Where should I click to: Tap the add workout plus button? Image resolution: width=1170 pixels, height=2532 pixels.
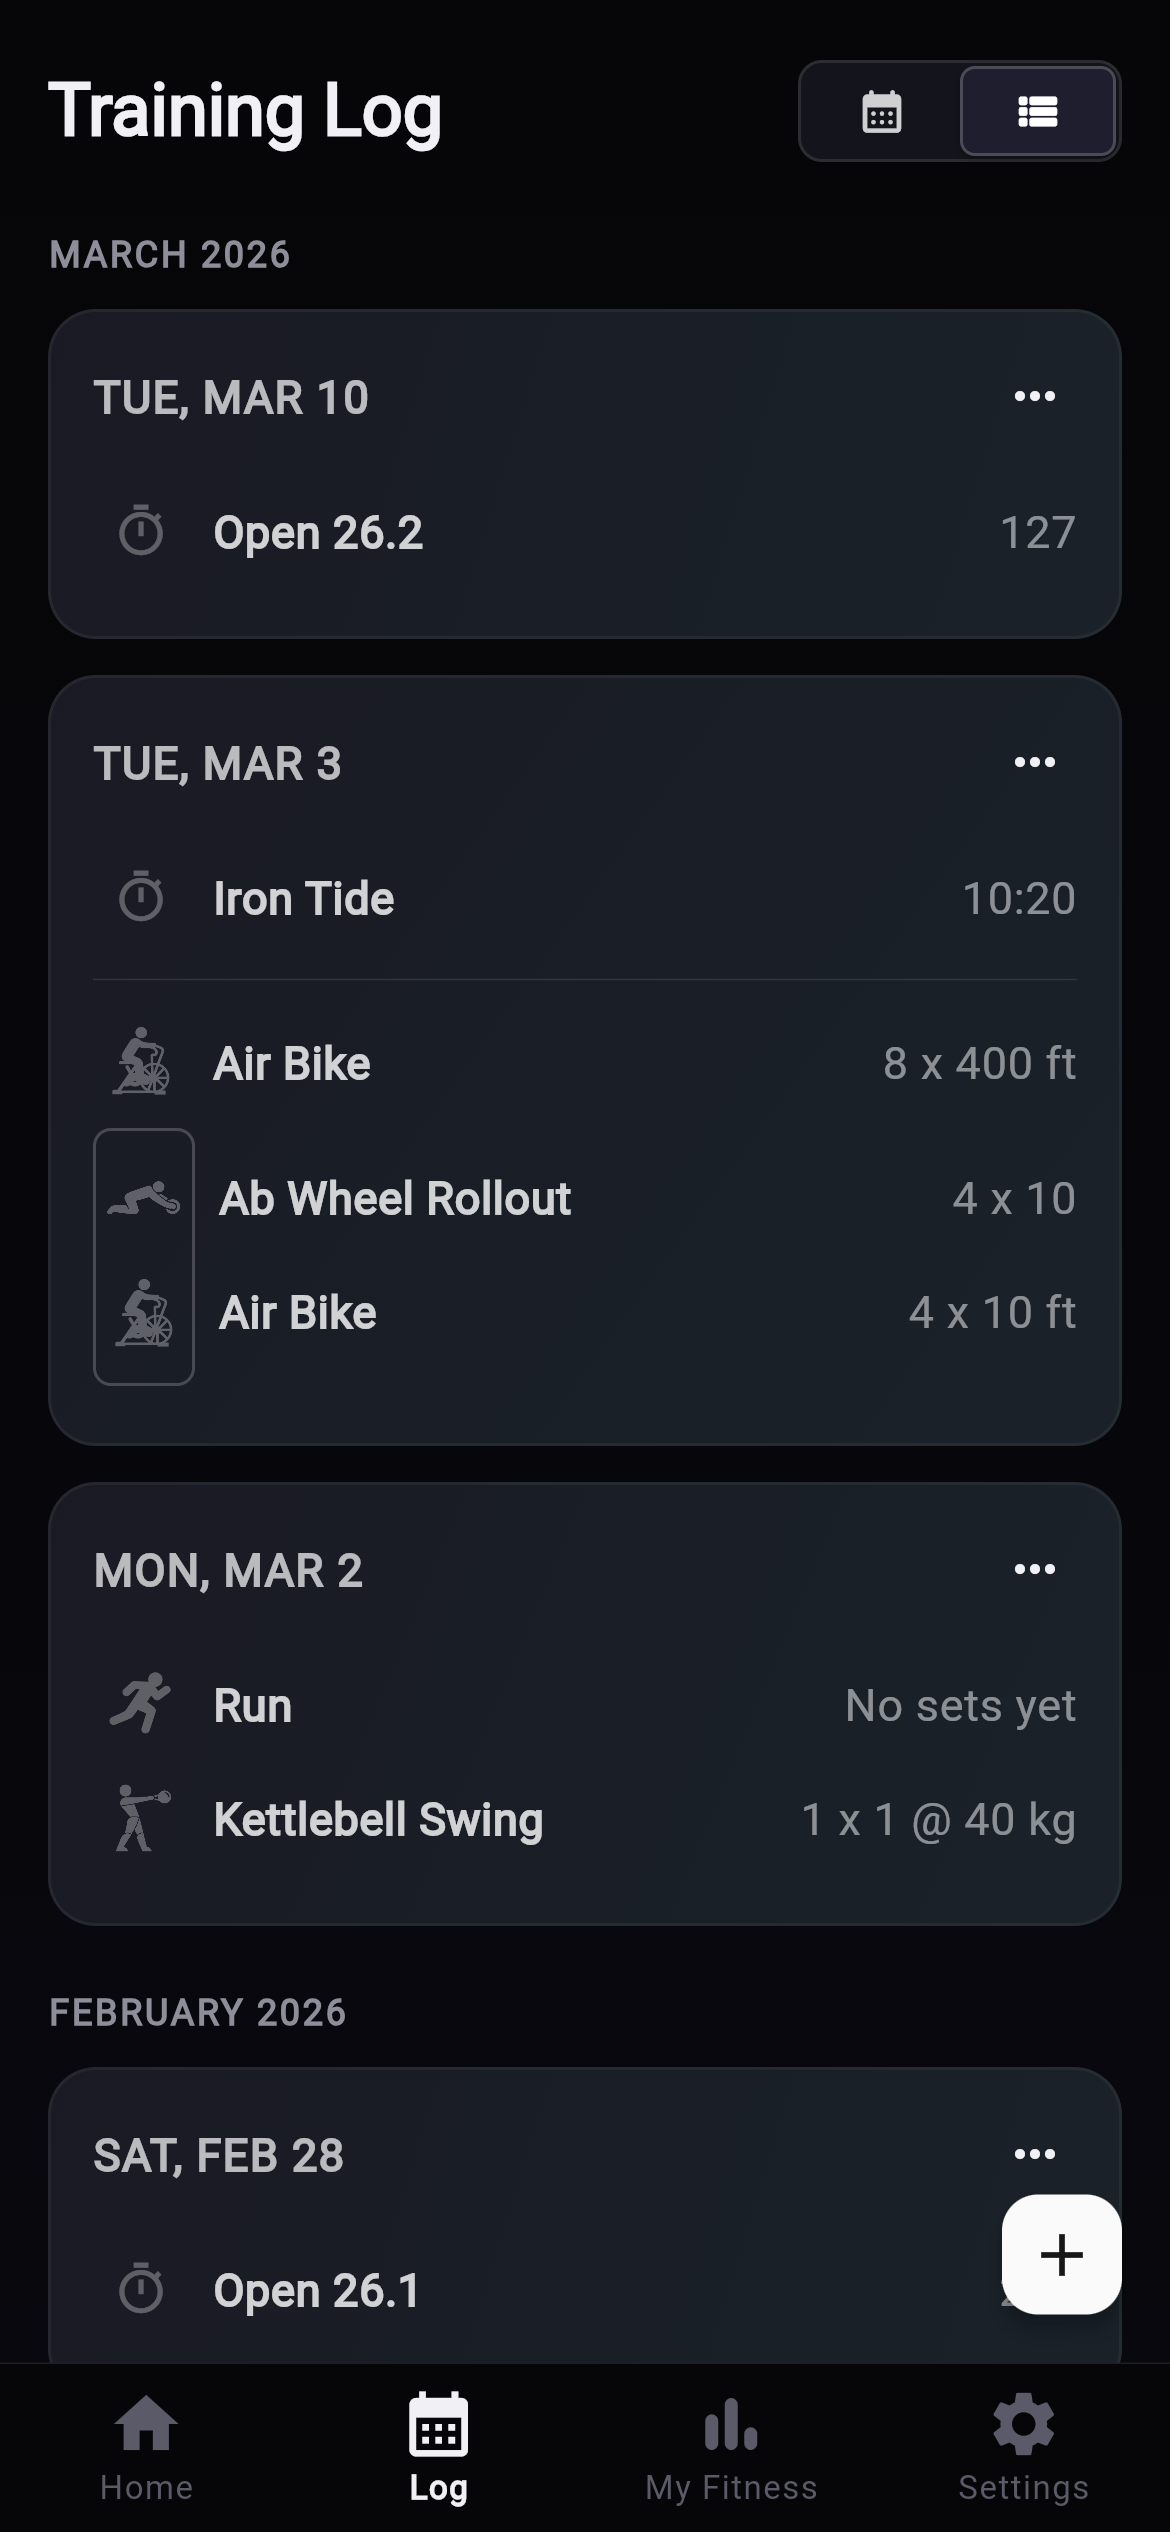click(1061, 2255)
